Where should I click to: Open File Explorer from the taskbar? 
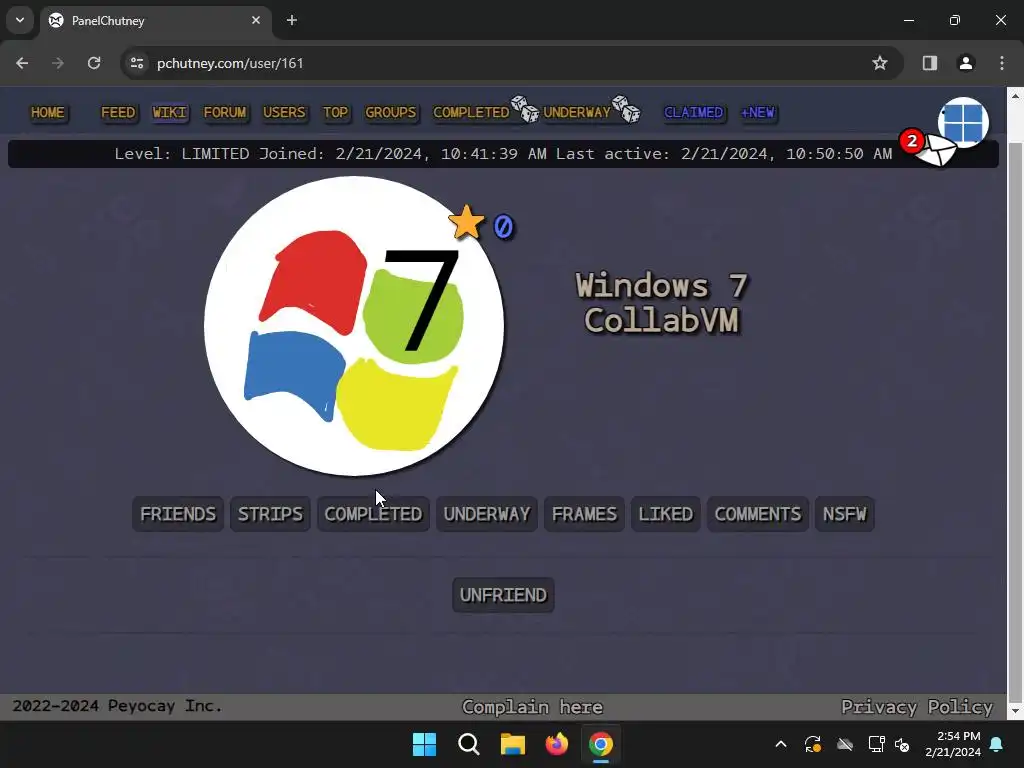[x=513, y=744]
